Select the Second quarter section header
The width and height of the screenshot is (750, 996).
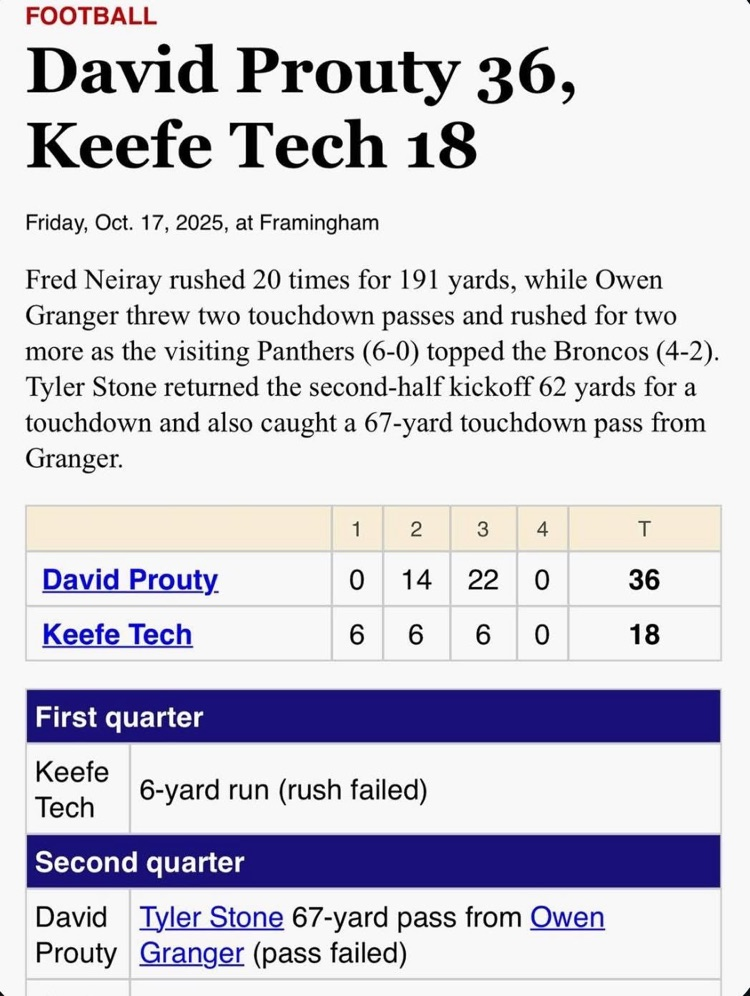point(139,862)
